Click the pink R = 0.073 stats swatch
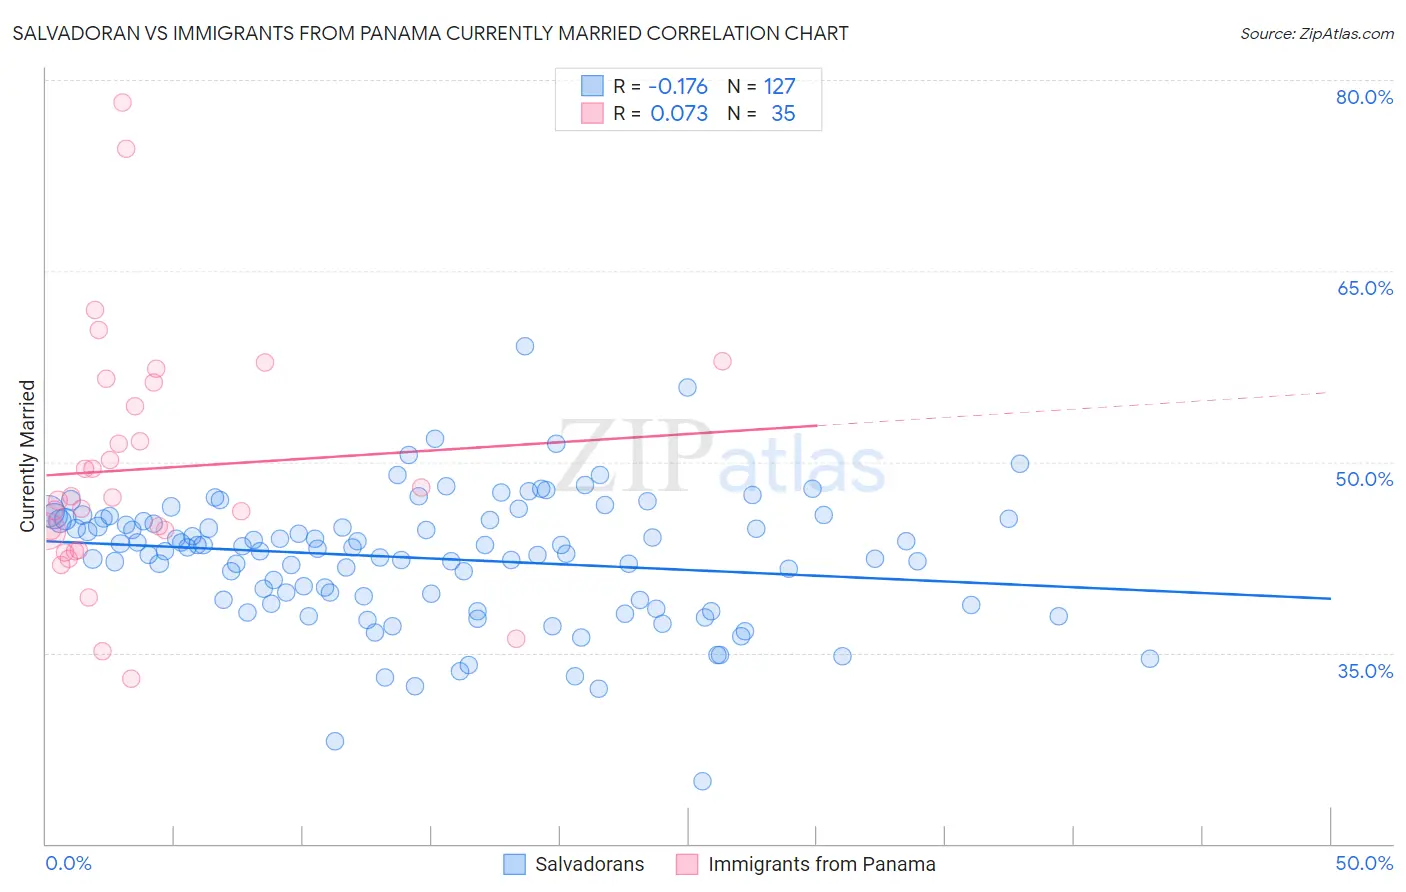 pos(592,113)
